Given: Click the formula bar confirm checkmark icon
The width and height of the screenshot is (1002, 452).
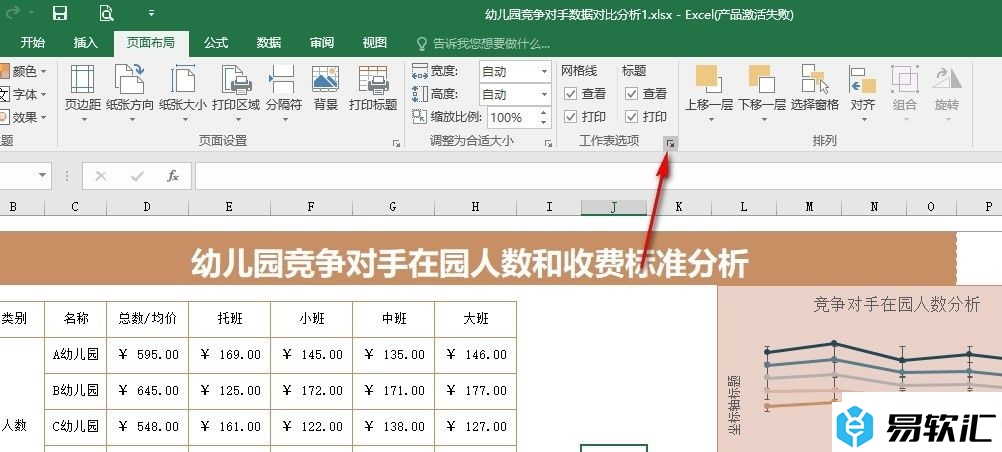Looking at the screenshot, I should 137,176.
